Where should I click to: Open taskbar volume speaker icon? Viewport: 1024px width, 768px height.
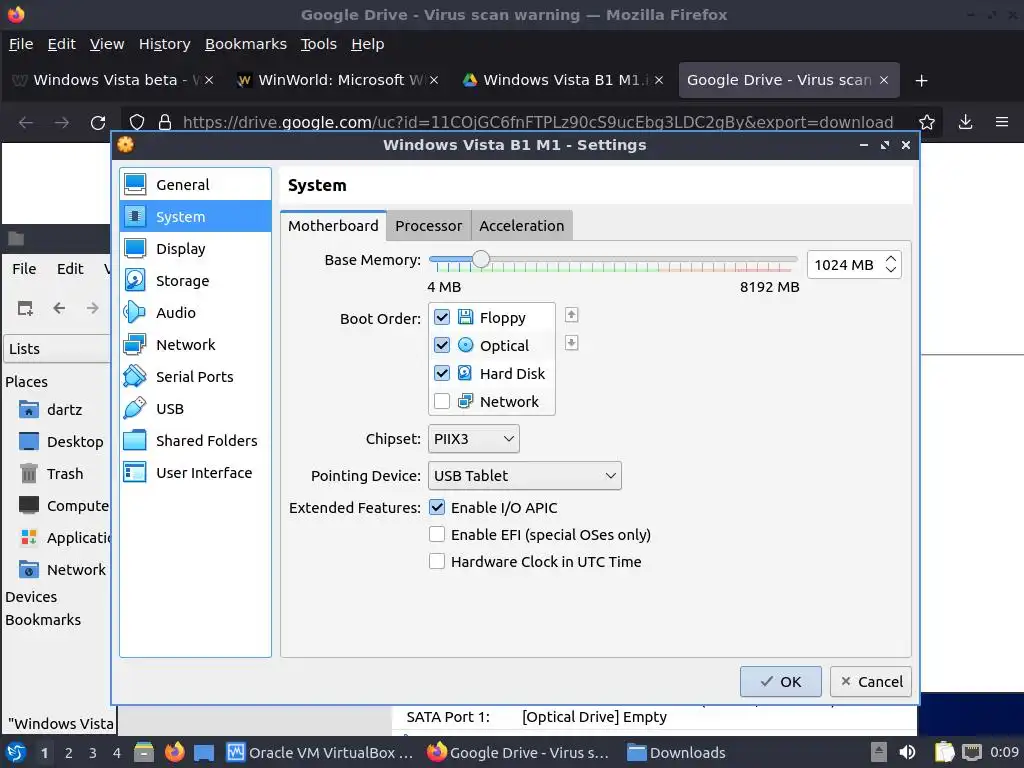907,752
